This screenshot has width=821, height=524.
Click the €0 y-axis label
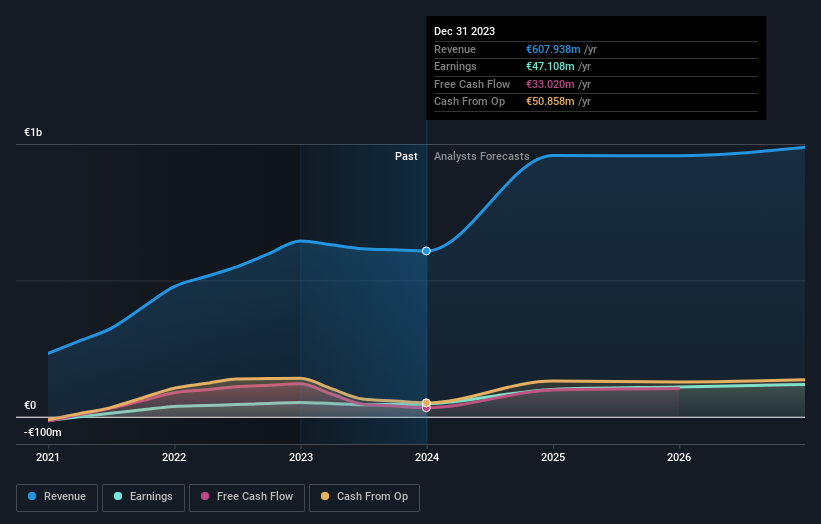click(30, 405)
